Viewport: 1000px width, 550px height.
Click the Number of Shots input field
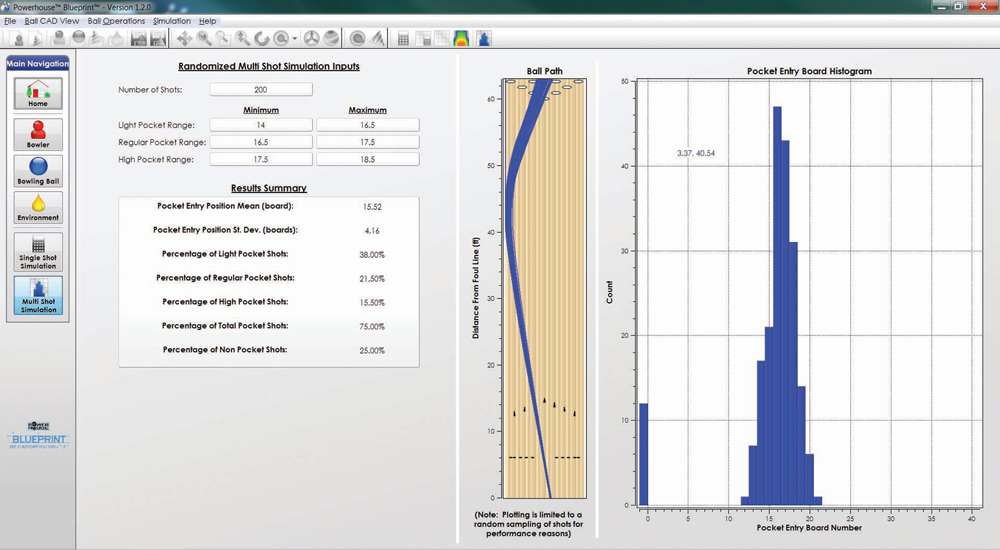click(x=261, y=90)
